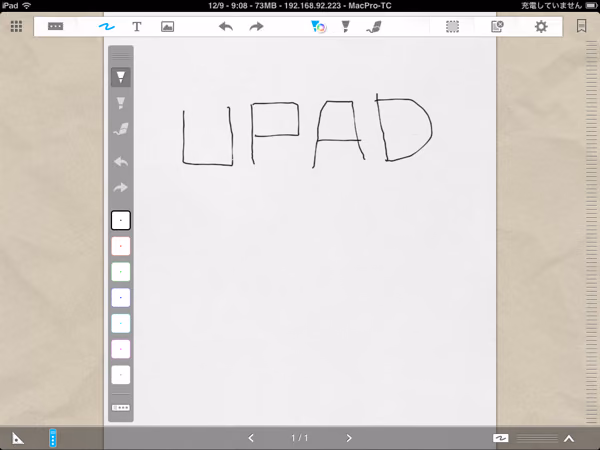Pick the red pen swatch
Screen dimensions: 600x450
121,246
